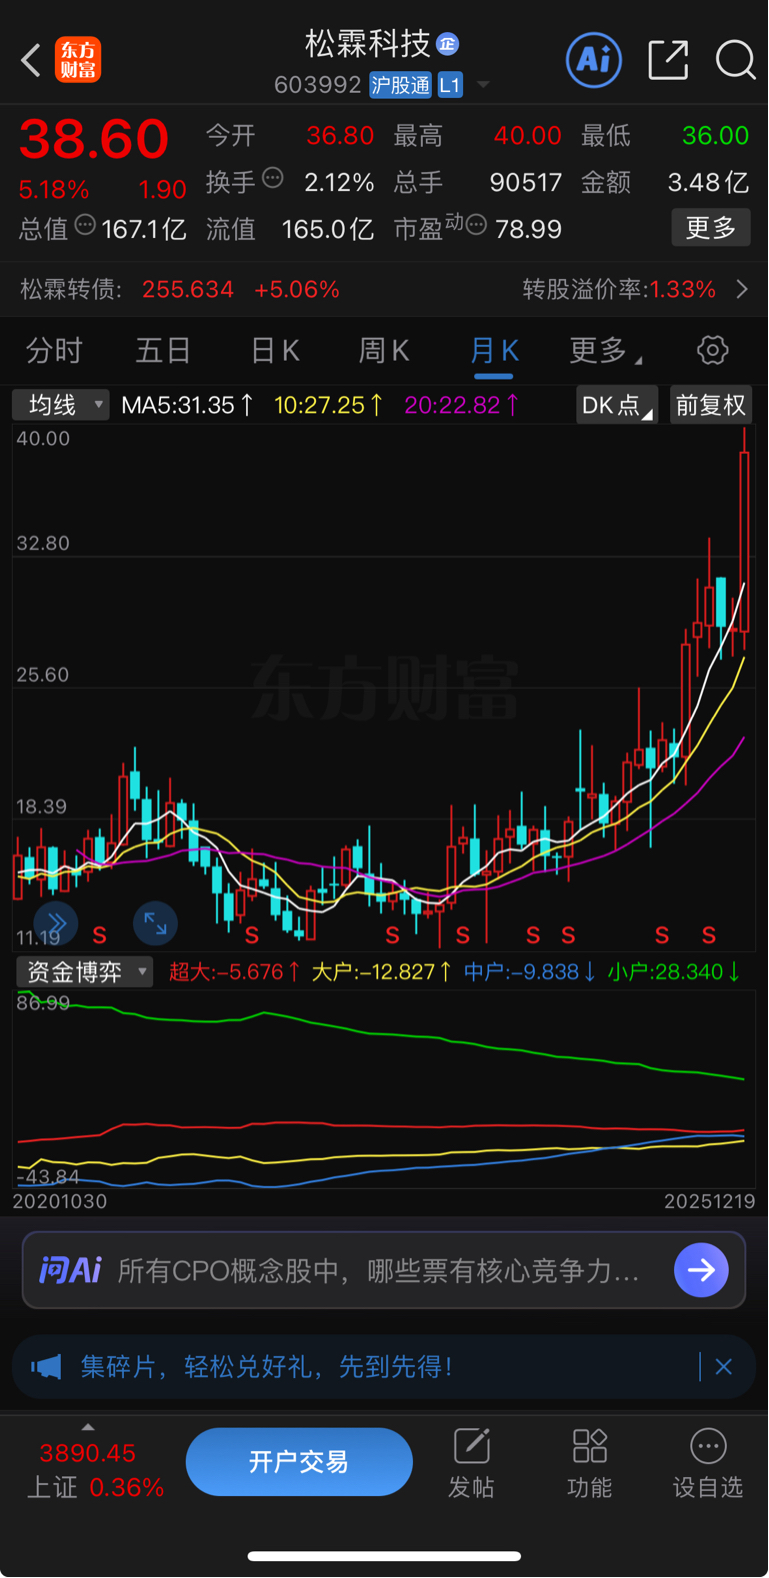Tap the info icon beside 换手
Viewport: 769px width, 1578px height.
pos(273,179)
